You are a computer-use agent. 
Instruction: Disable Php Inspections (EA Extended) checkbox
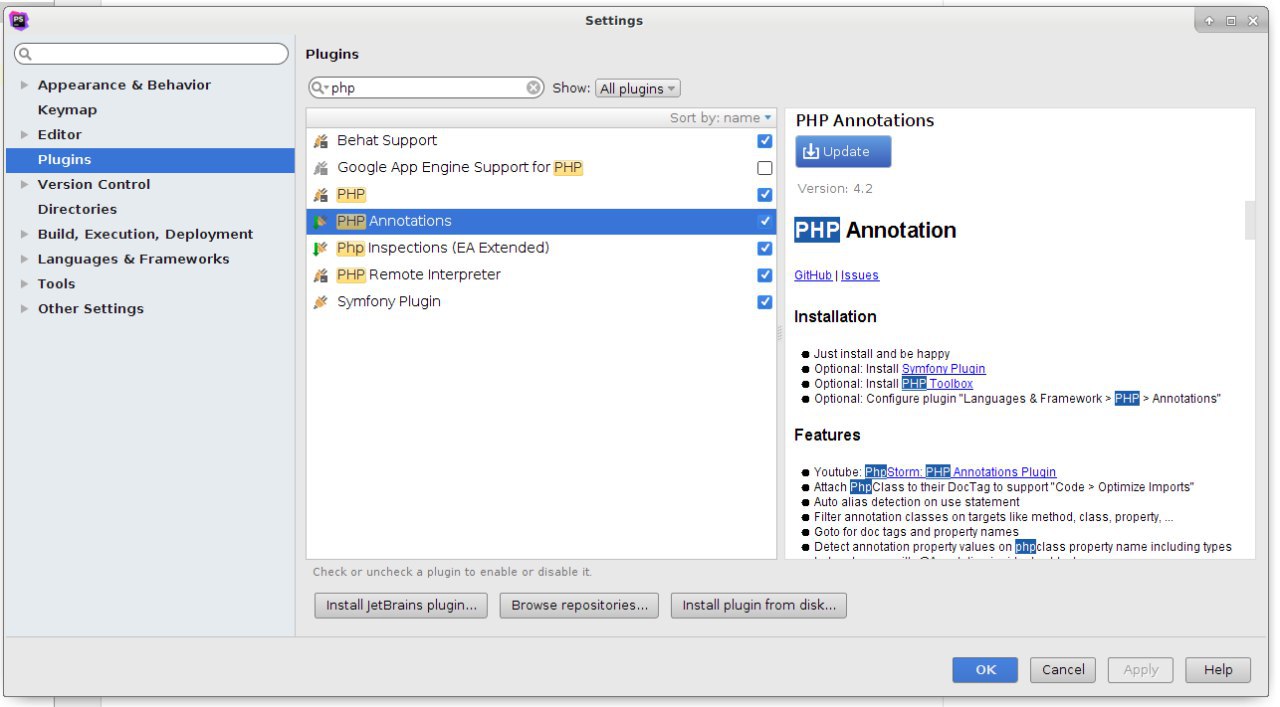(x=765, y=248)
